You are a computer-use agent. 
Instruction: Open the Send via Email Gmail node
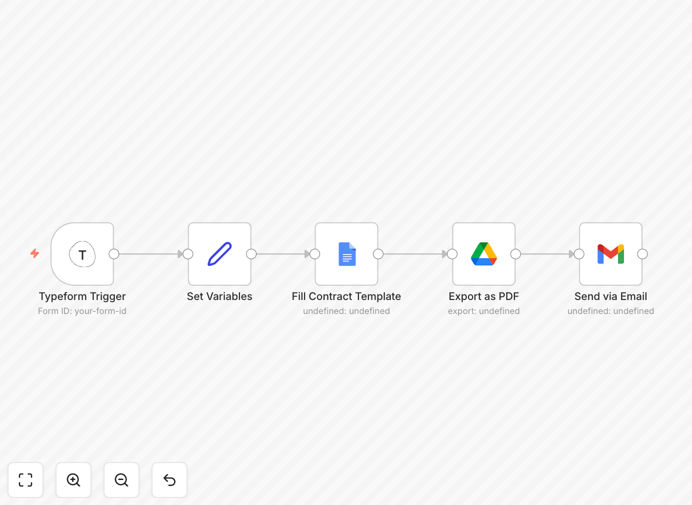click(611, 254)
